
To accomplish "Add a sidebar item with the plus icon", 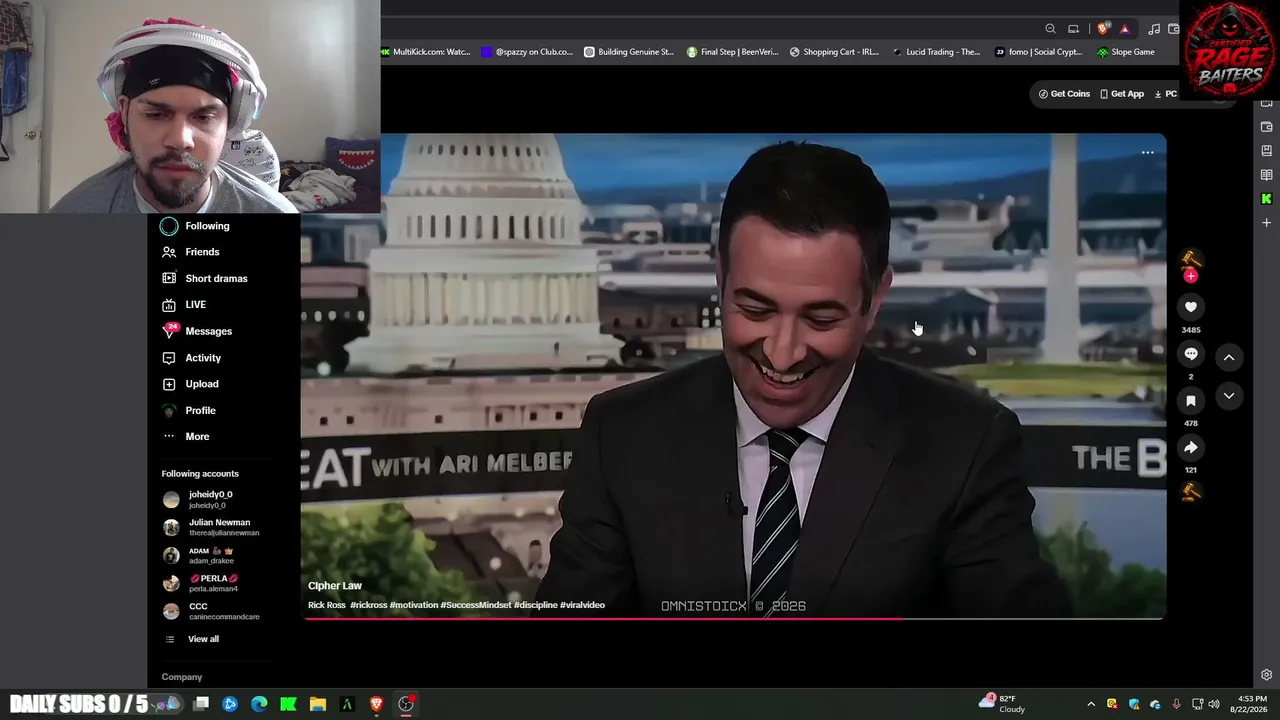I will click(x=1267, y=223).
